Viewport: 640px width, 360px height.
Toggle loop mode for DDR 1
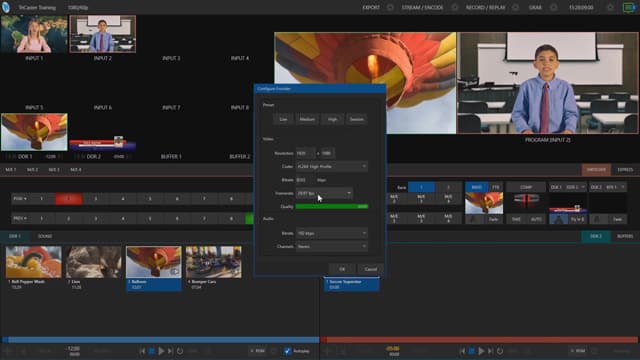pos(180,351)
